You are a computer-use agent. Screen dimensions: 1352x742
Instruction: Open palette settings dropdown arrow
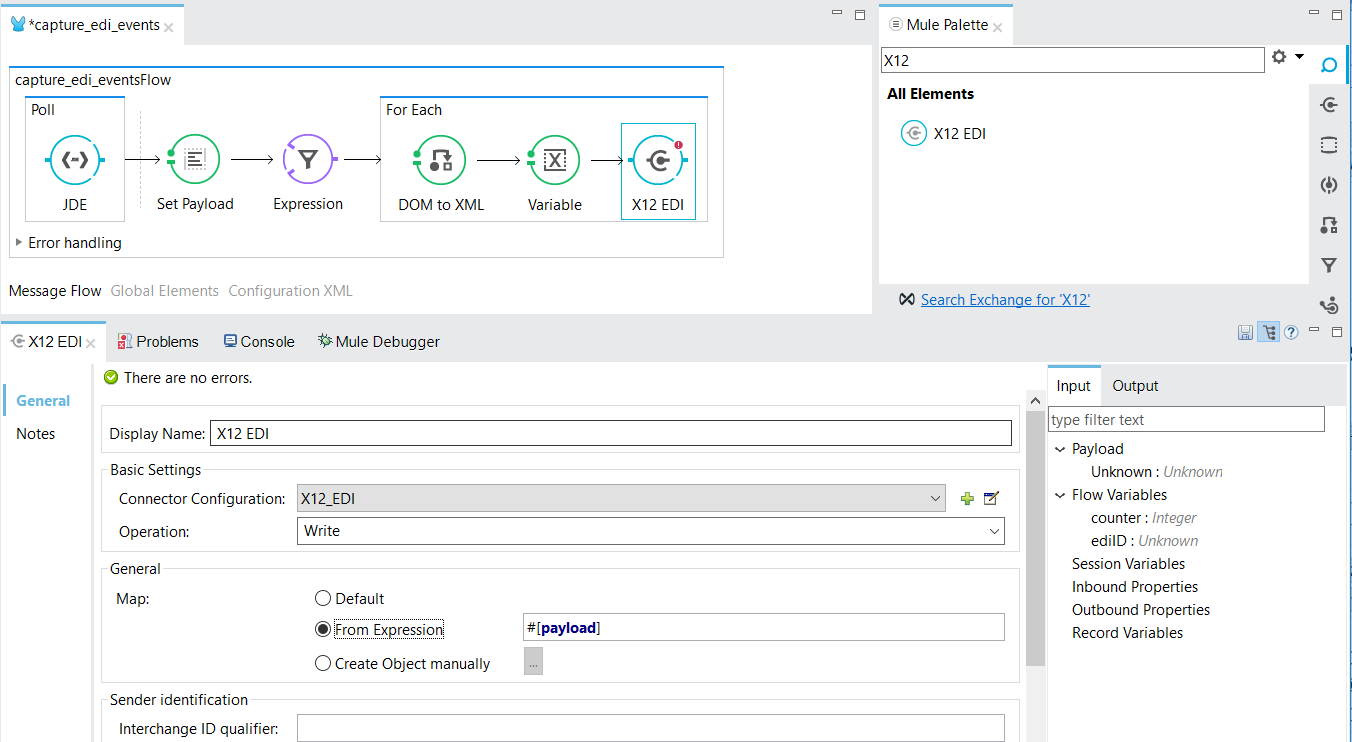[x=1300, y=57]
